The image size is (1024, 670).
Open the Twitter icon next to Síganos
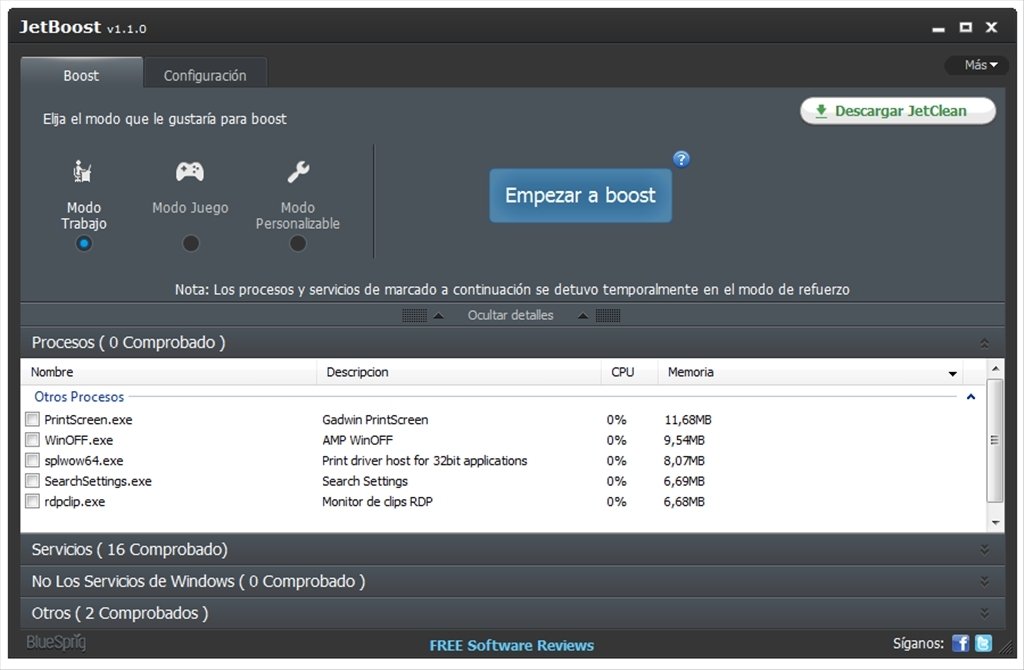[984, 644]
